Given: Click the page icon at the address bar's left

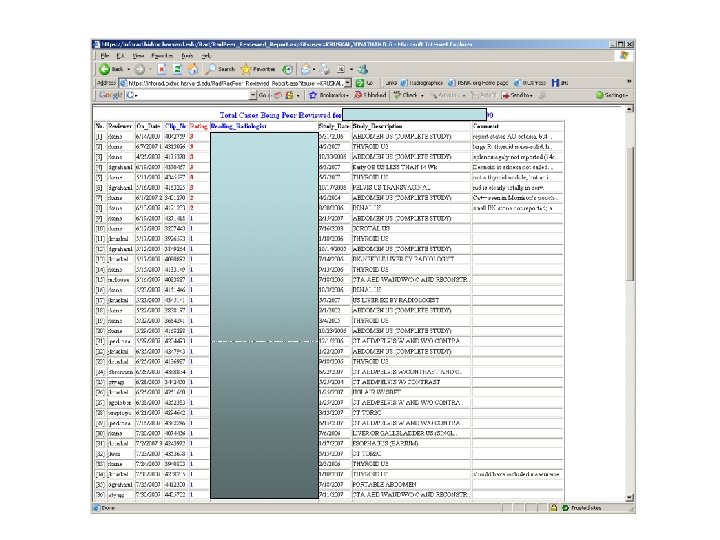Looking at the screenshot, I should click(123, 83).
